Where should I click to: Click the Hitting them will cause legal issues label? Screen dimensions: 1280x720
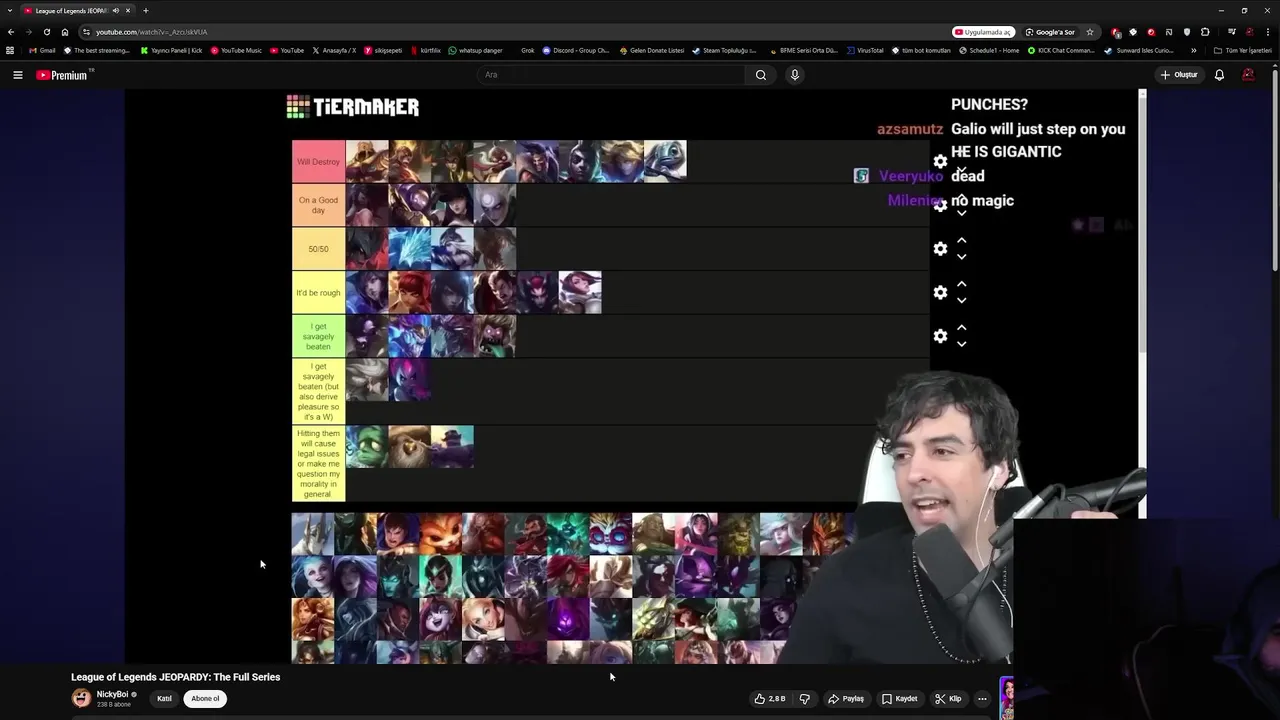click(318, 464)
